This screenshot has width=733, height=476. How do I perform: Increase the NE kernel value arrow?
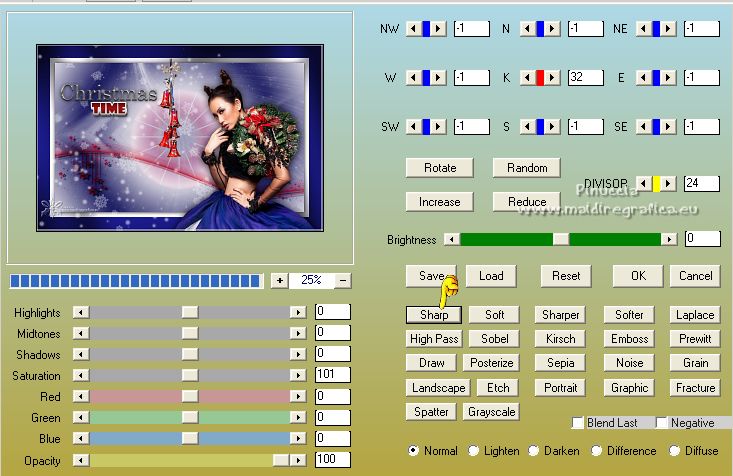668,29
